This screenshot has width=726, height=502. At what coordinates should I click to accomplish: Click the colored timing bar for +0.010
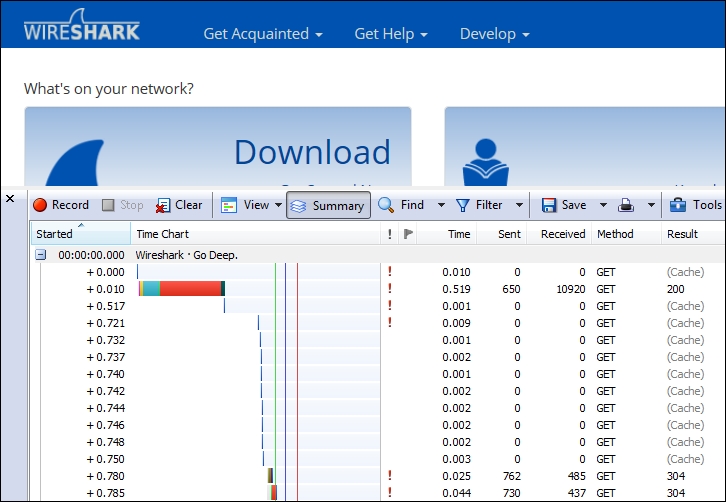(x=182, y=289)
